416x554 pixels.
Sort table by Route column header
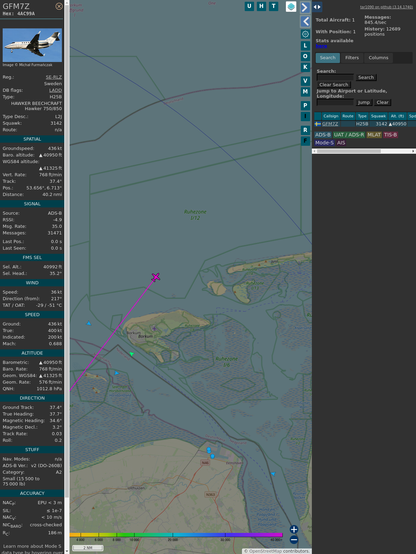point(348,116)
